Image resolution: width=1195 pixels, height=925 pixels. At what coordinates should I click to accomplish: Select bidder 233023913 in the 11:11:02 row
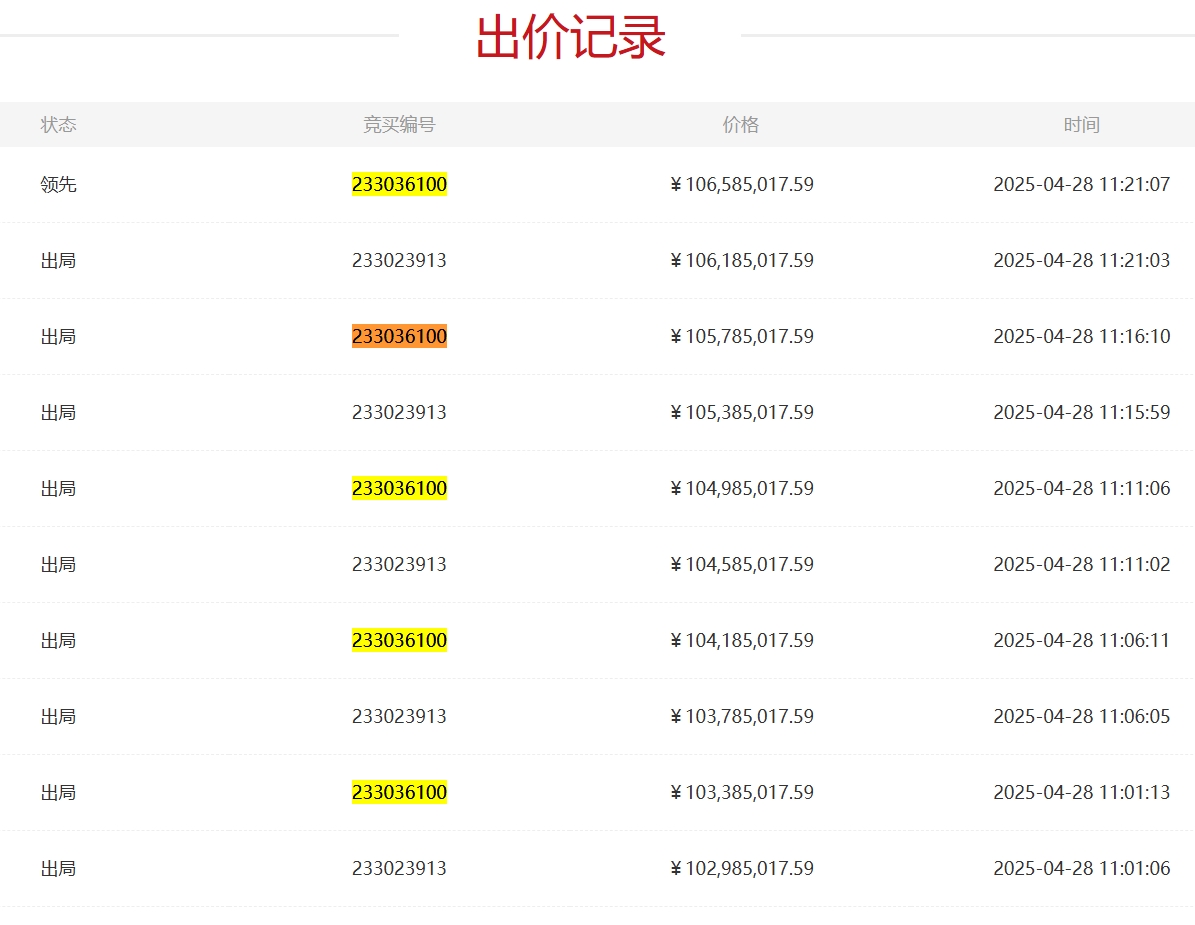[399, 565]
